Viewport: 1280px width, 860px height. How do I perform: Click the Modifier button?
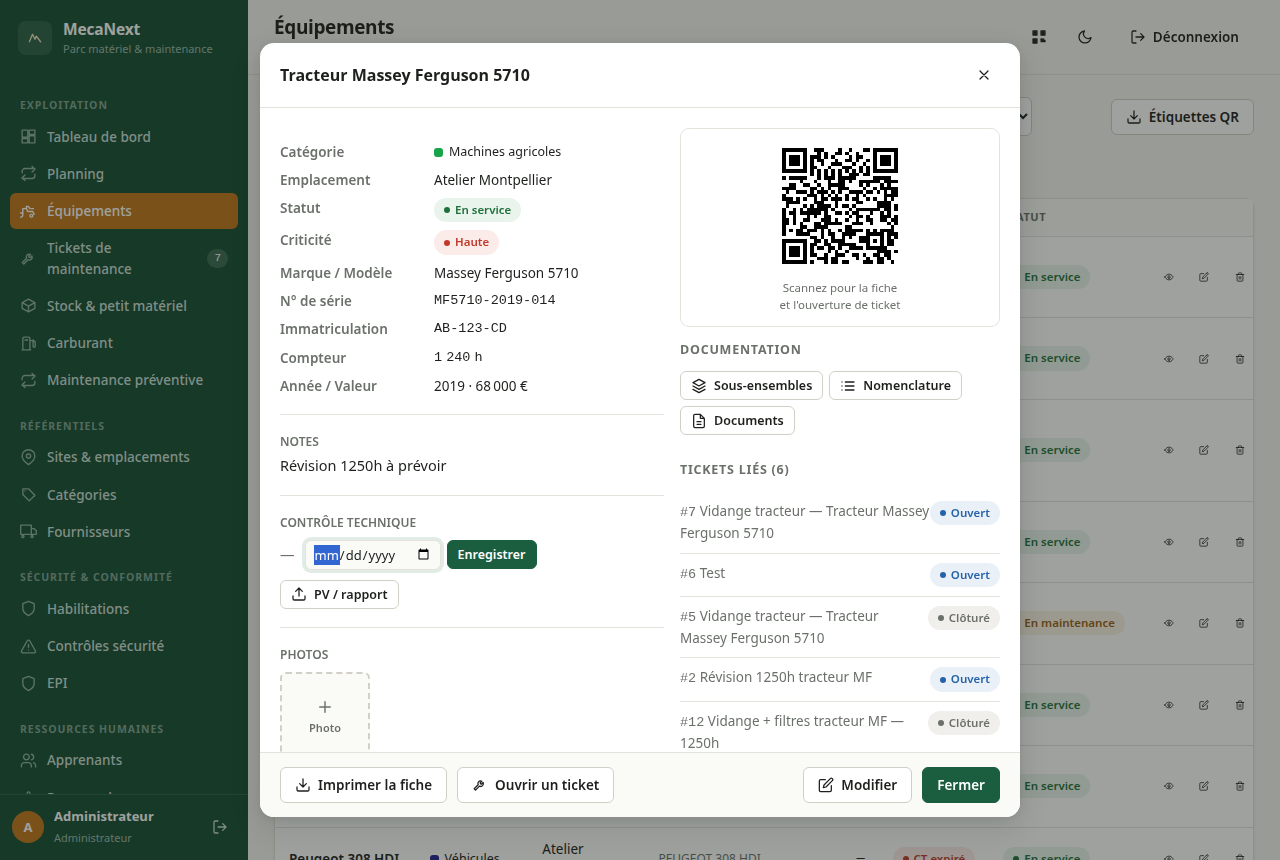(x=857, y=785)
